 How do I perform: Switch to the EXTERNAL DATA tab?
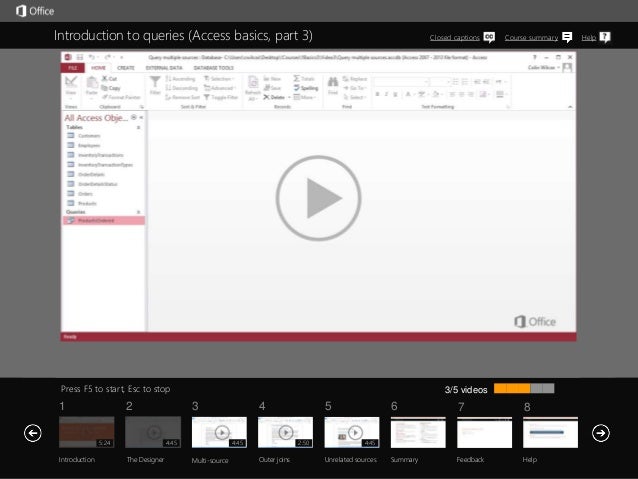pyautogui.click(x=164, y=68)
